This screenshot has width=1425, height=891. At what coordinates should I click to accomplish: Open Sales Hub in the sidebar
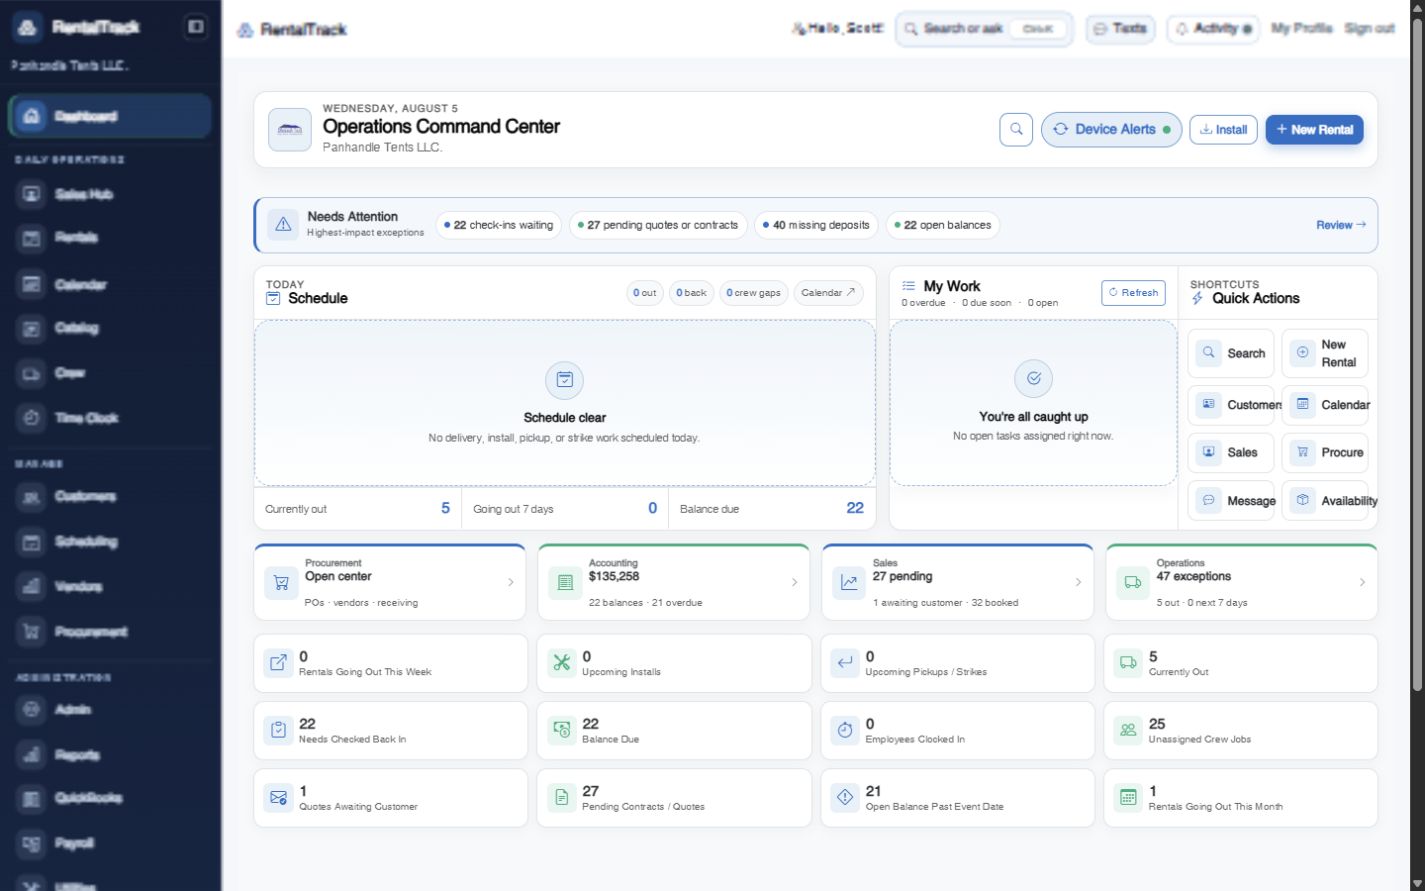coord(110,194)
